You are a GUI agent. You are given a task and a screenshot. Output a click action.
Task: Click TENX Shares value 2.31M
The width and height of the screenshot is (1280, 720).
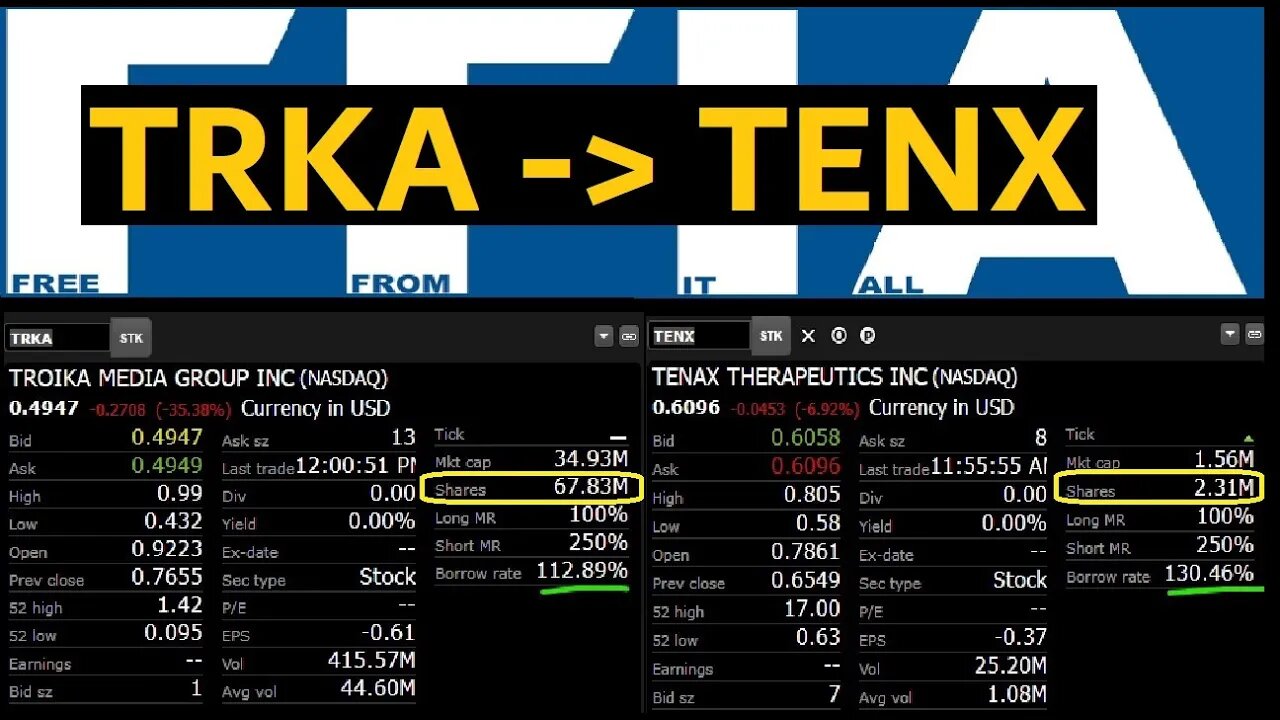[1224, 489]
